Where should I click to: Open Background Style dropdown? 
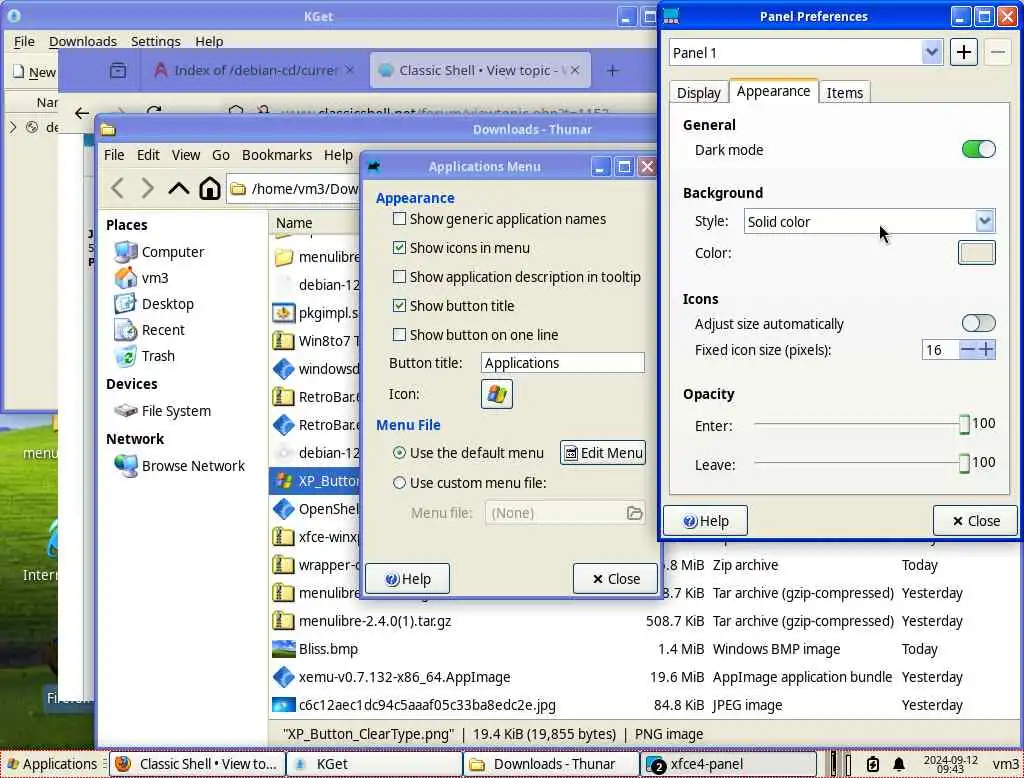[869, 222]
